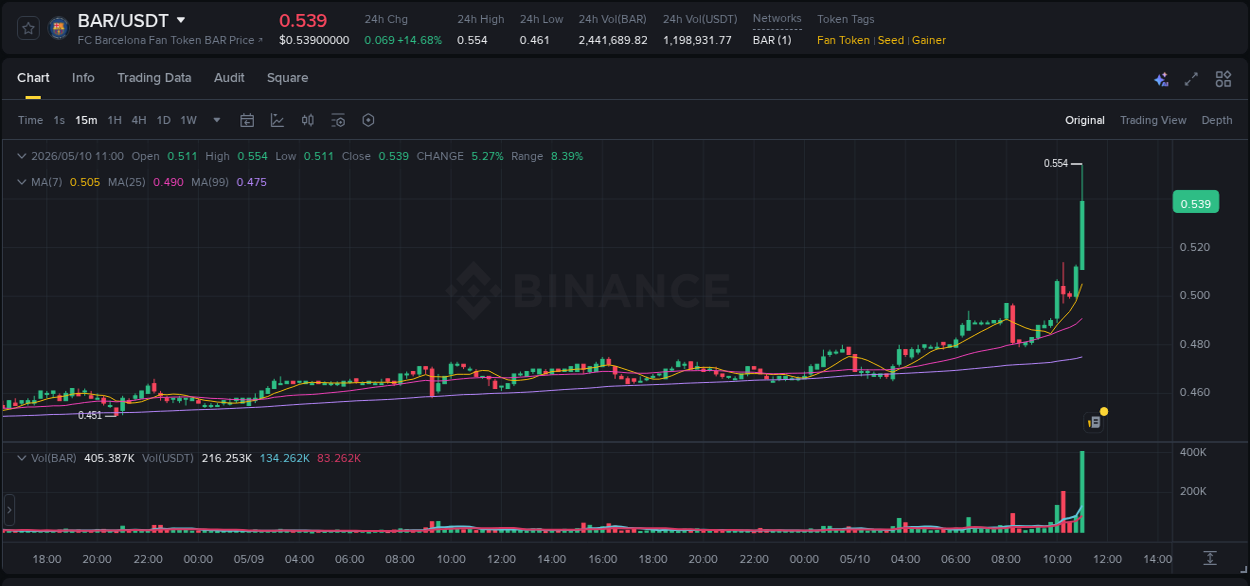Open the technical indicators line chart icon

pyautogui.click(x=277, y=120)
